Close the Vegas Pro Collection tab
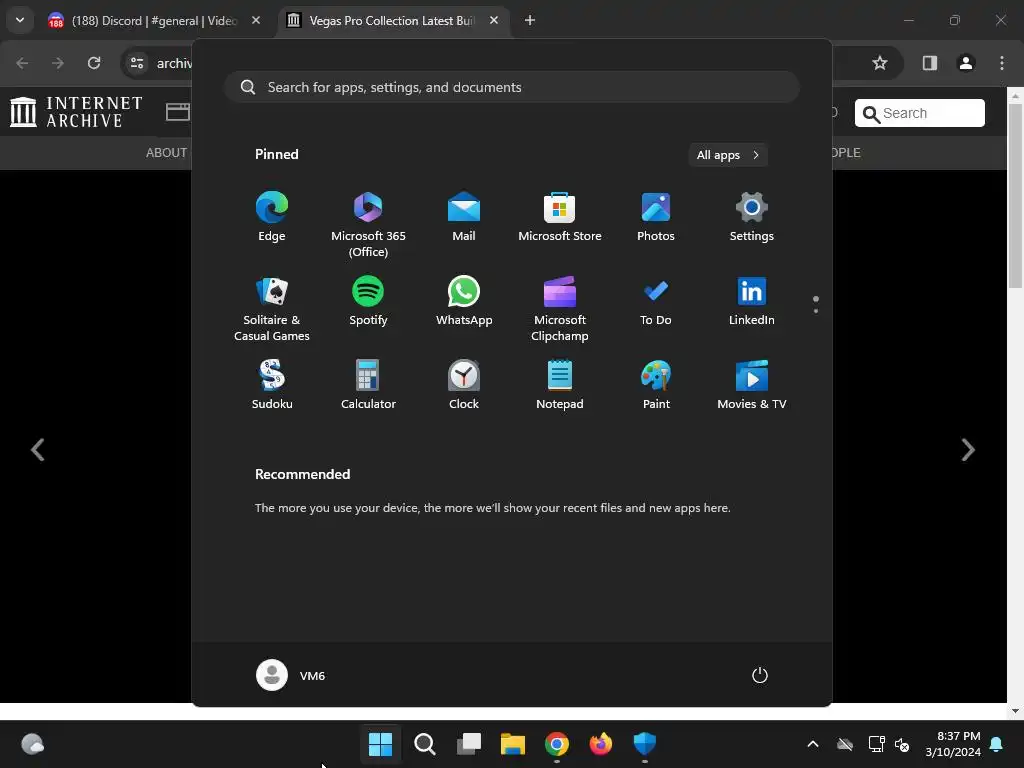The image size is (1024, 768). click(x=494, y=20)
